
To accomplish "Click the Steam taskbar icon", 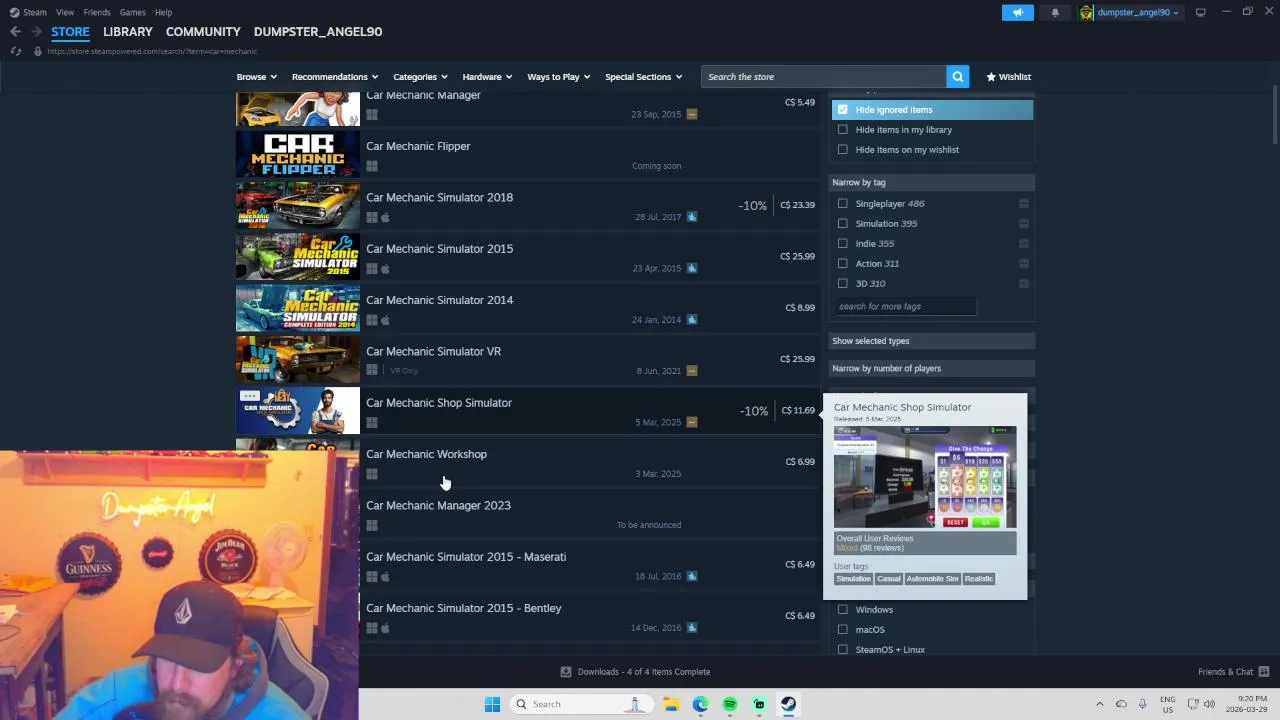I will tap(788, 704).
